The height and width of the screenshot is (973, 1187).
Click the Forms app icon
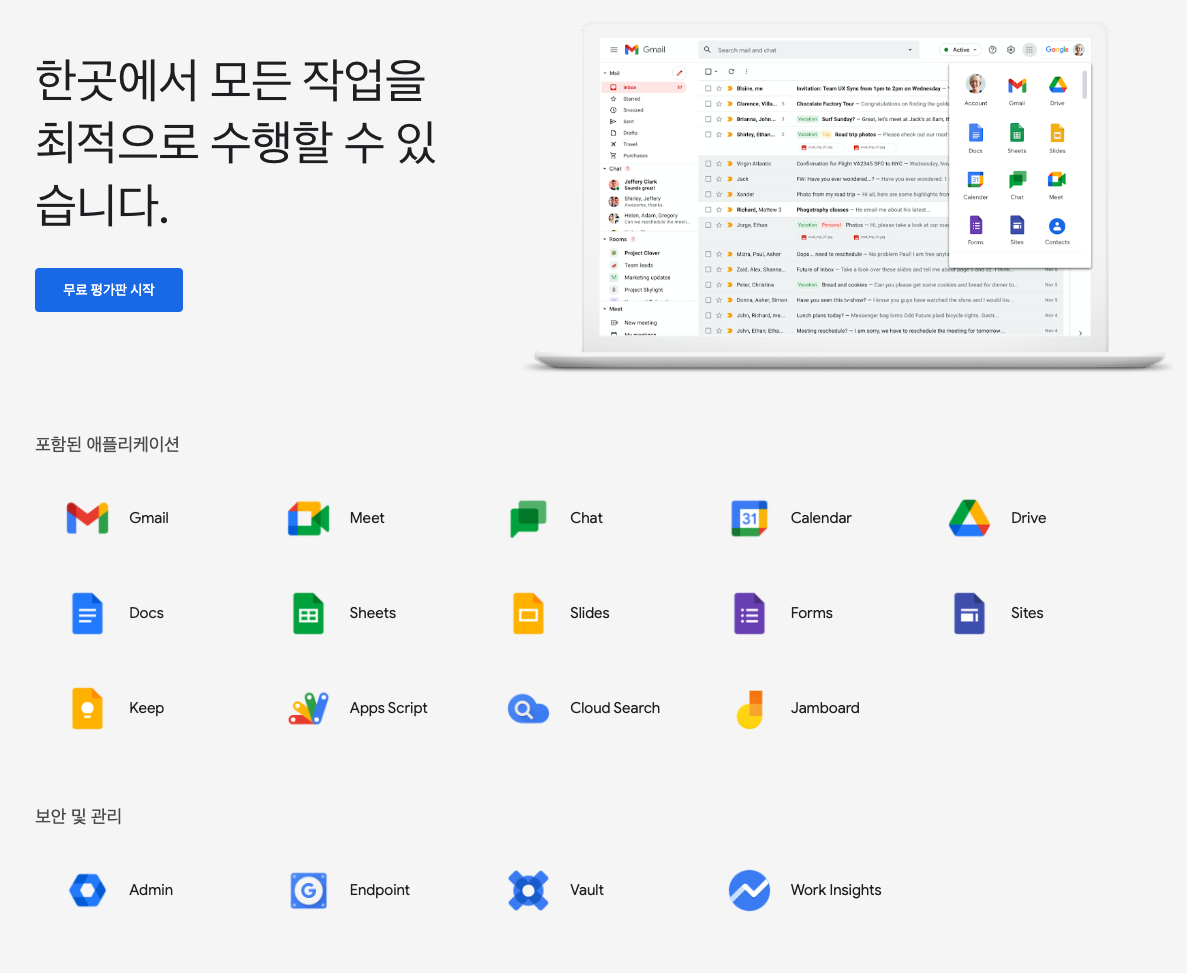pyautogui.click(x=749, y=613)
